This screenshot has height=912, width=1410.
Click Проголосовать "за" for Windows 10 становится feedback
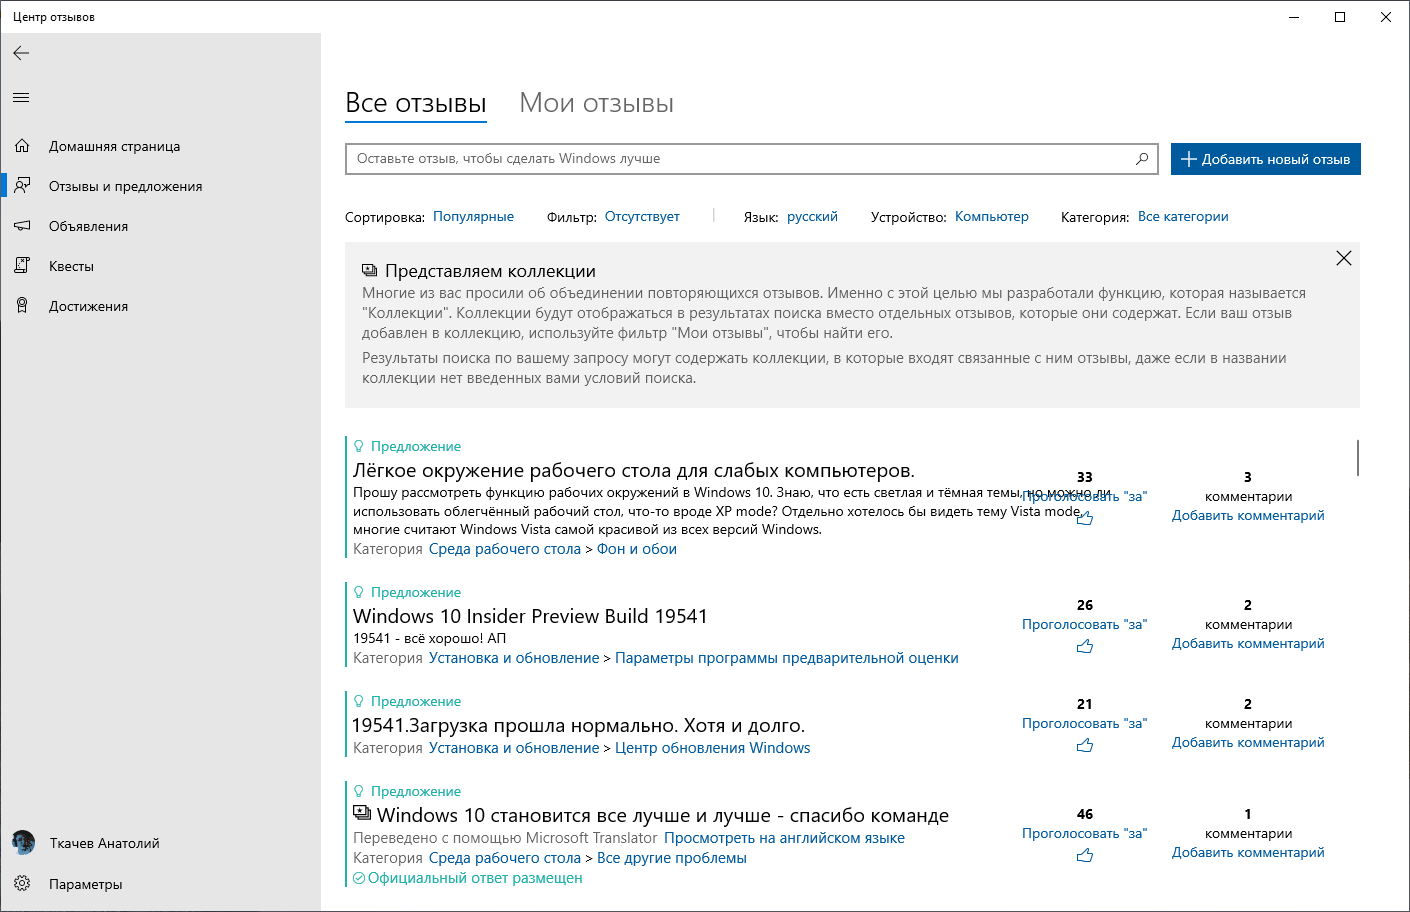[x=1084, y=833]
